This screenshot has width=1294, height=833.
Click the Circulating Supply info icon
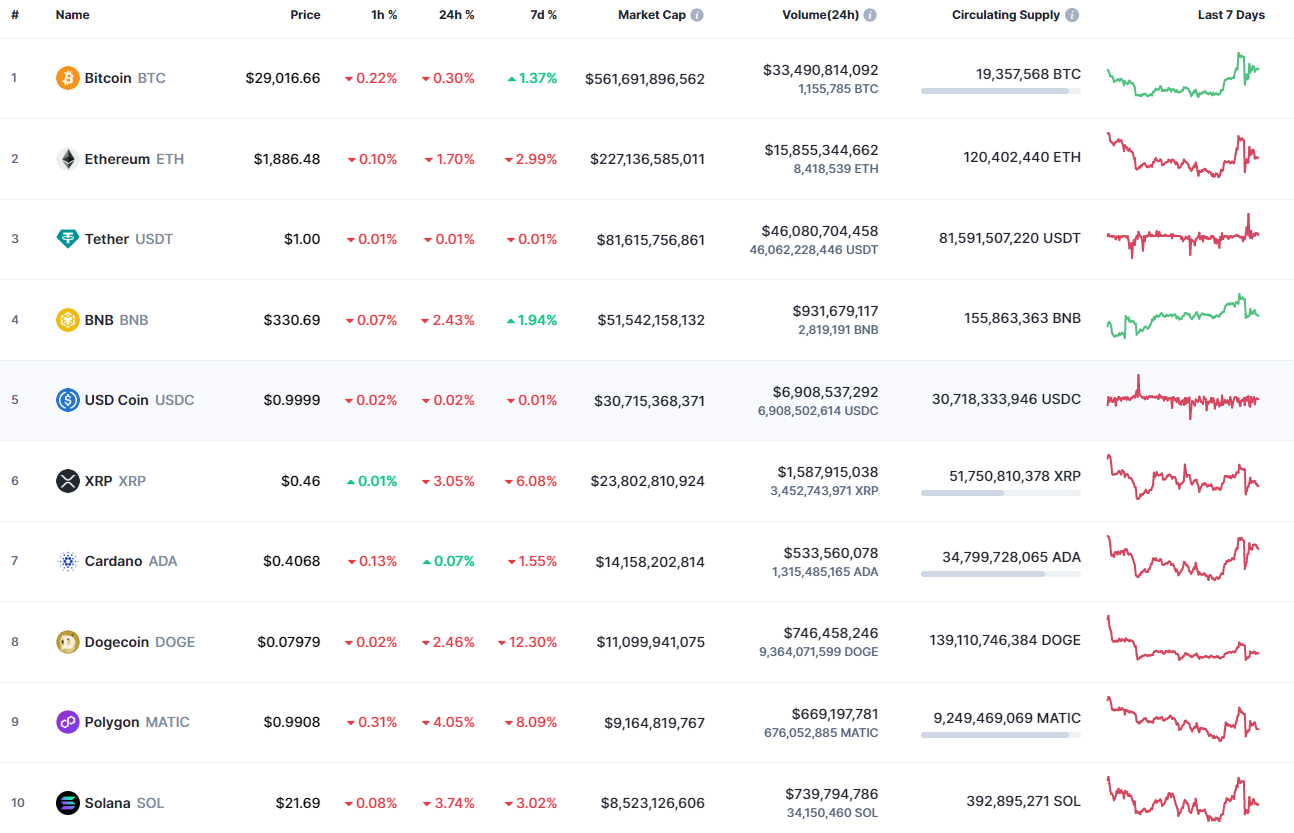[x=1073, y=14]
